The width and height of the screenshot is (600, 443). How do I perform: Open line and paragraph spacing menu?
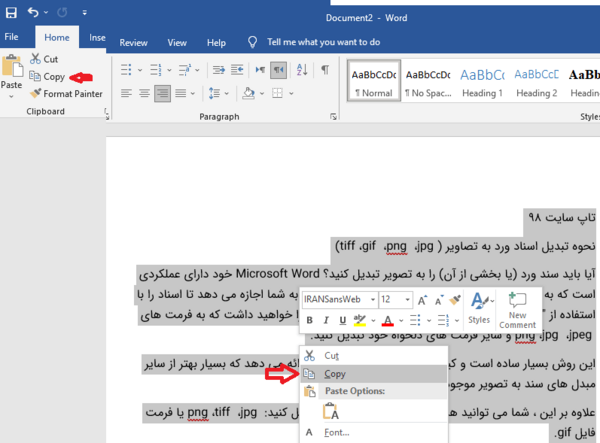(218, 93)
